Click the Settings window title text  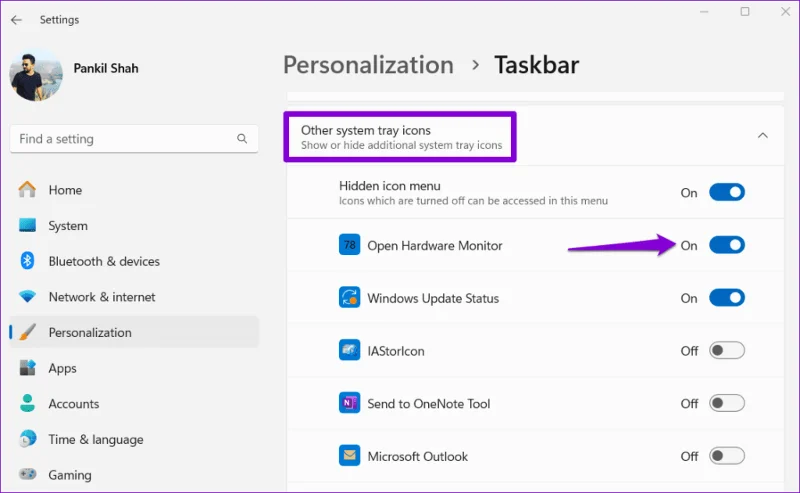pos(59,19)
